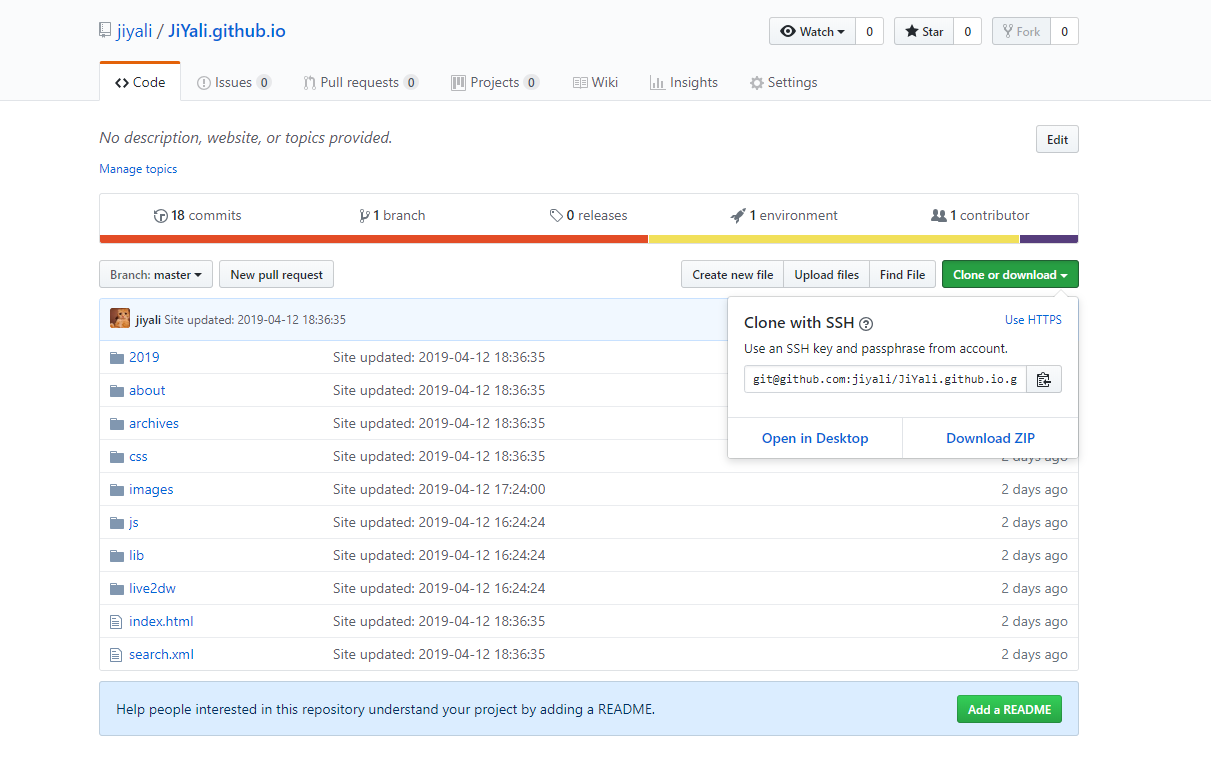Click the Add a README button
The height and width of the screenshot is (783, 1211).
pyautogui.click(x=1009, y=709)
